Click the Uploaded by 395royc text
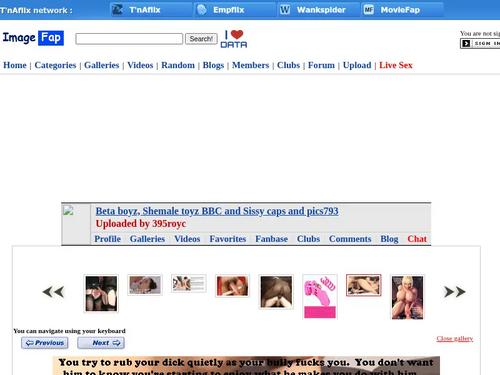Screen dimensions: 500x375 click(141, 223)
